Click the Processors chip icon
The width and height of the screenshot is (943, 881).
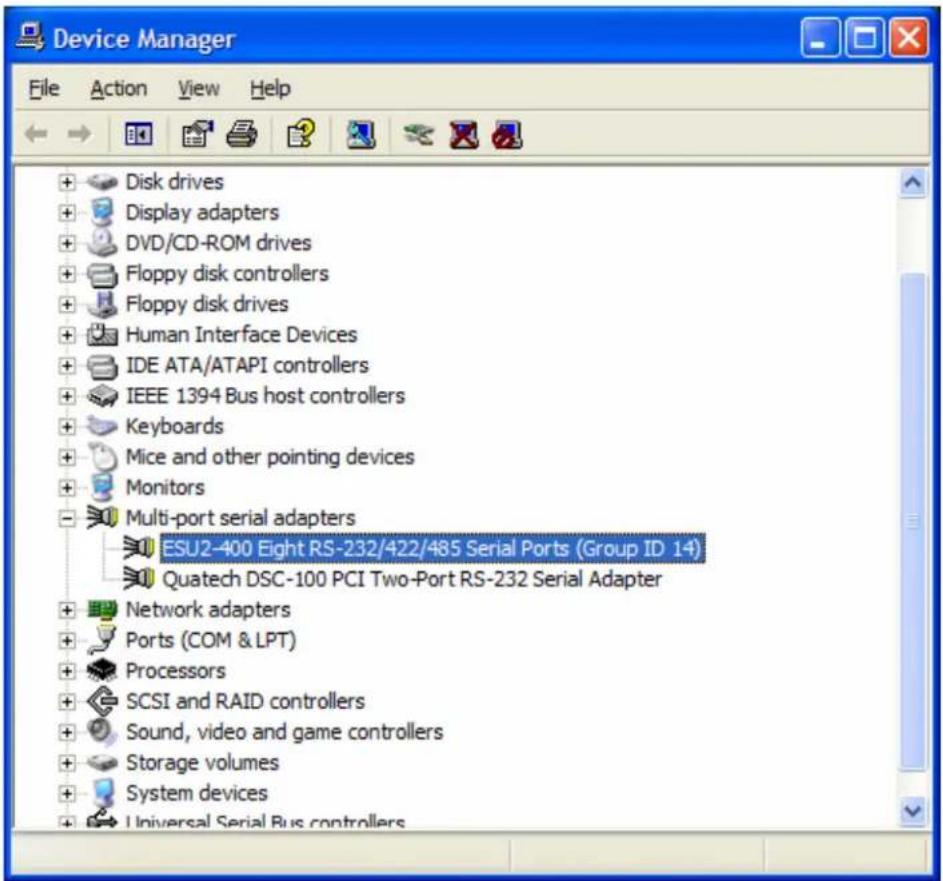click(x=102, y=671)
